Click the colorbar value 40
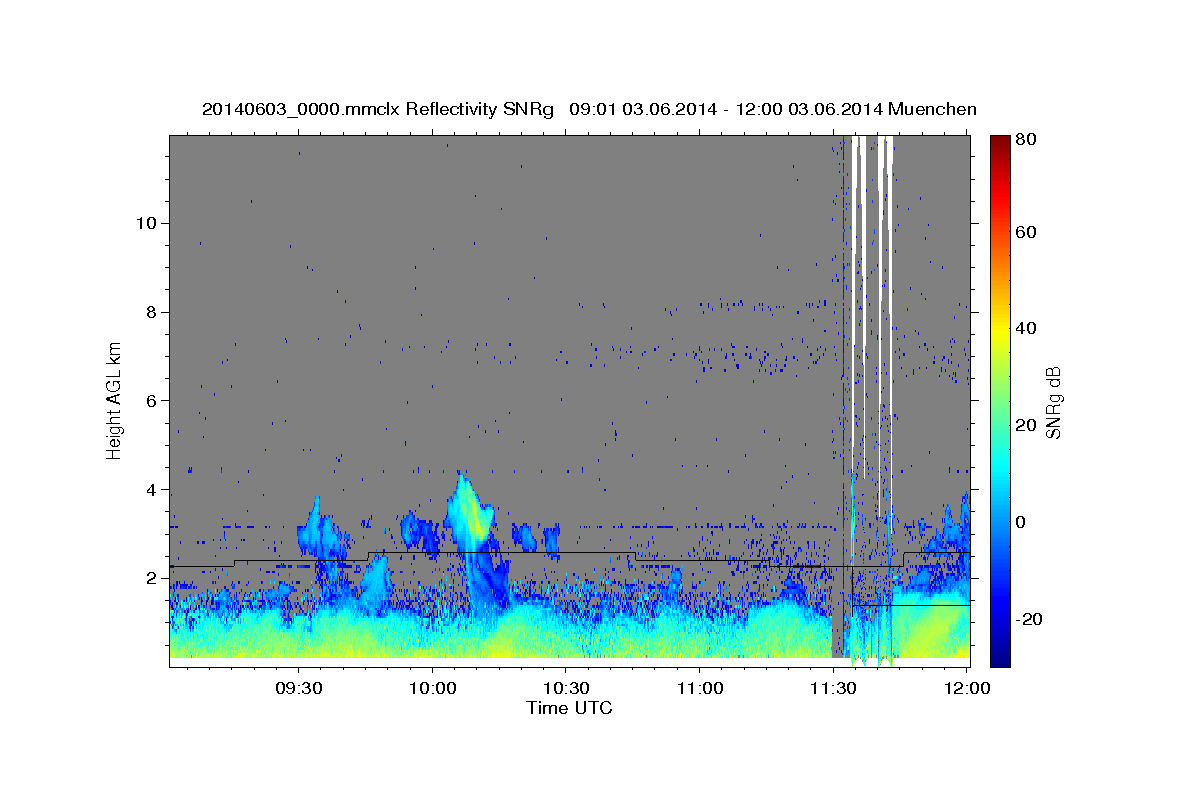Image resolution: width=1200 pixels, height=800 pixels. (x=1027, y=328)
